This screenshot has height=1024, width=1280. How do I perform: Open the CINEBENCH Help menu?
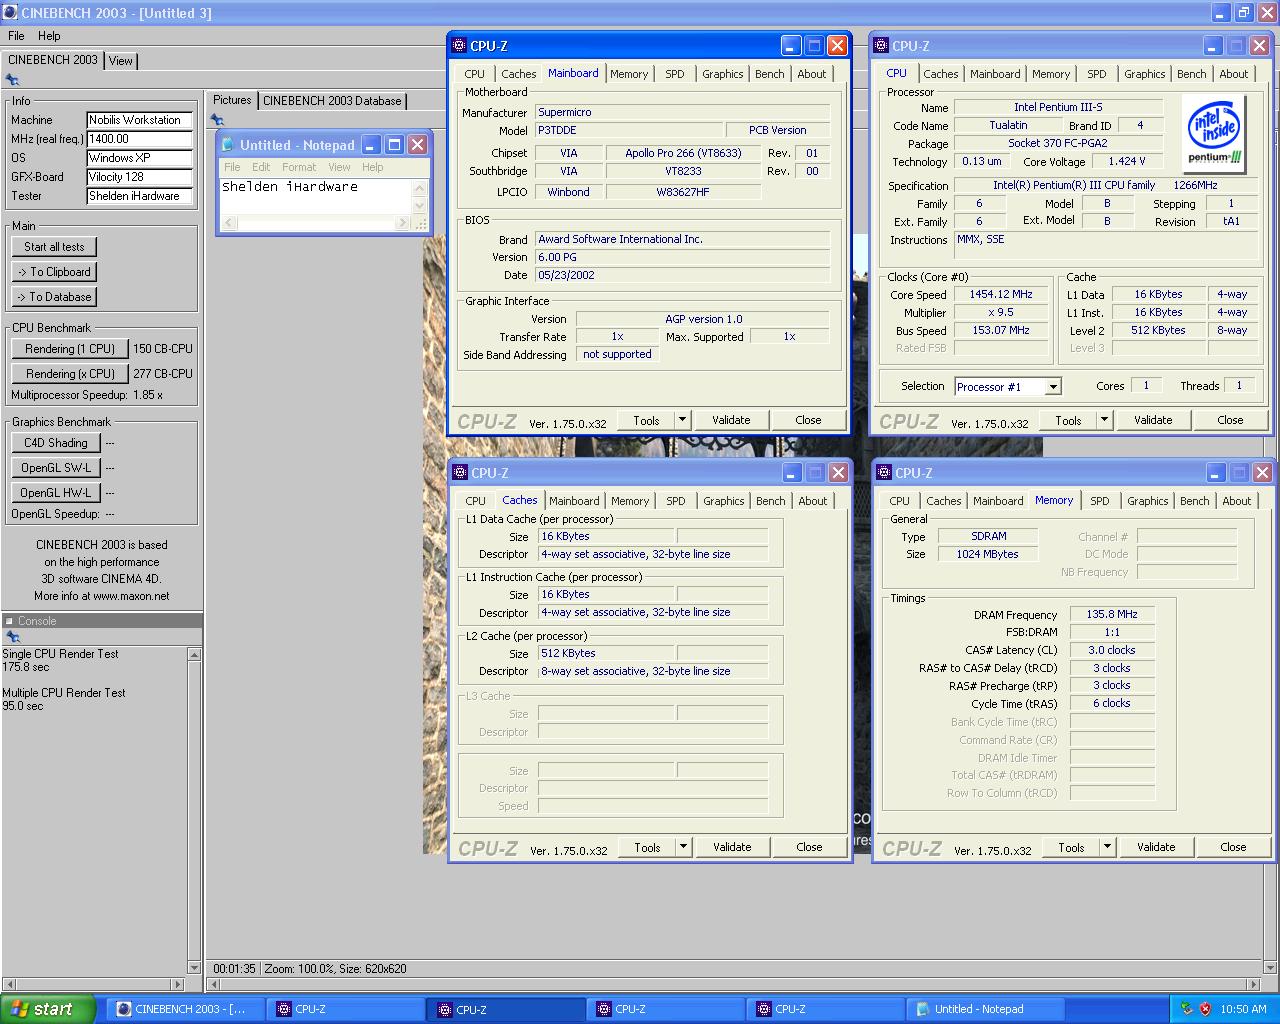point(49,36)
